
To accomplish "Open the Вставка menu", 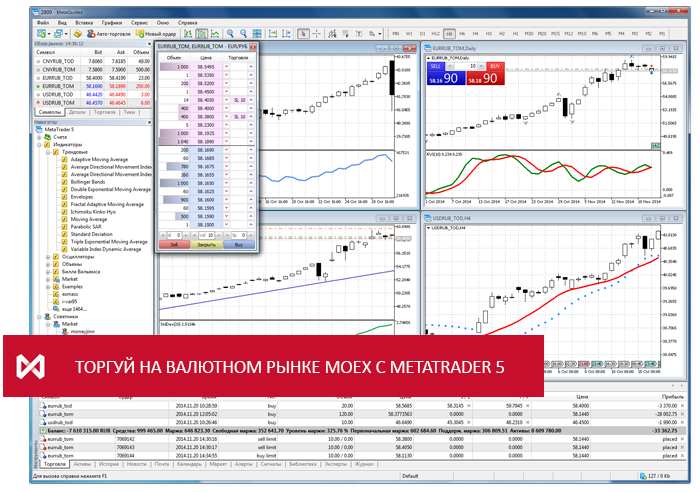I will (x=84, y=22).
